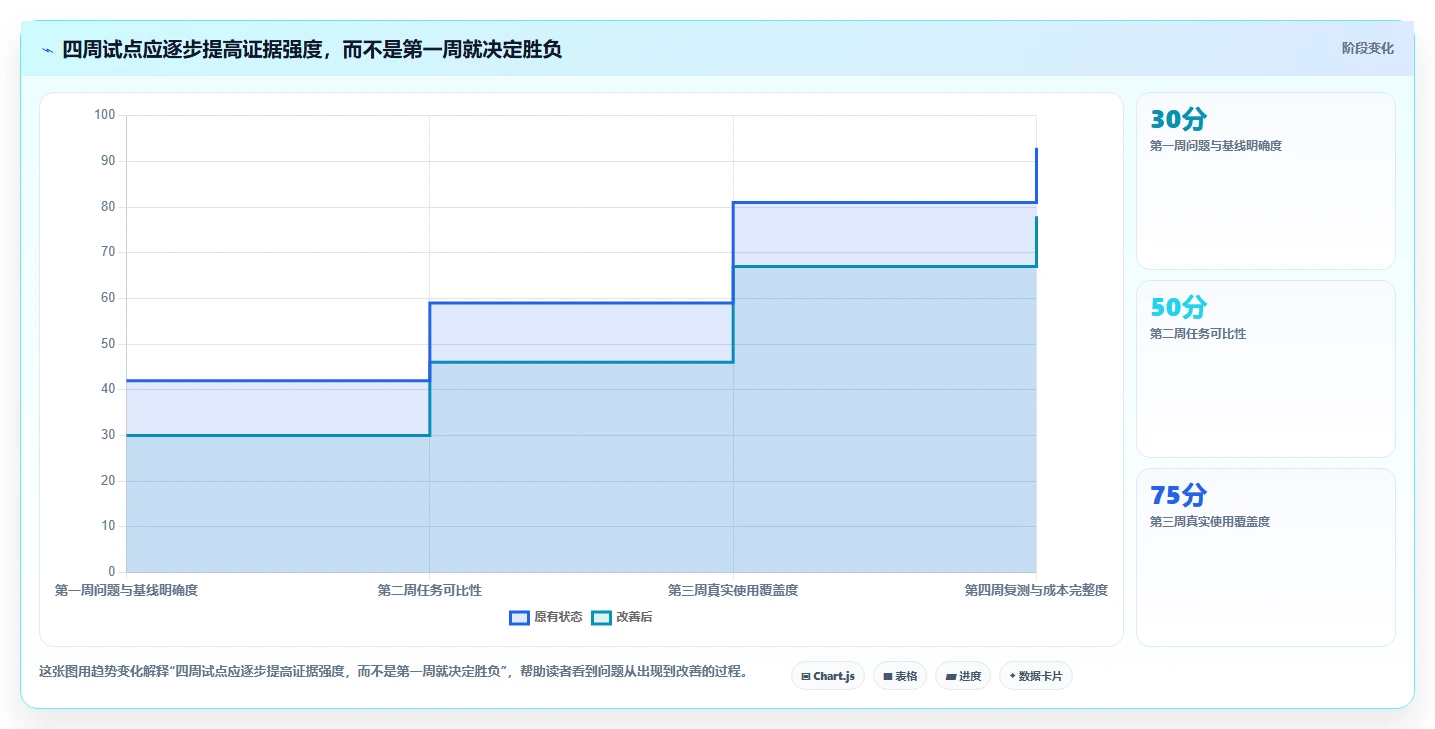This screenshot has width=1435, height=729.
Task: Click x-axis label 第一周问题与基线明确度
Action: click(x=126, y=590)
